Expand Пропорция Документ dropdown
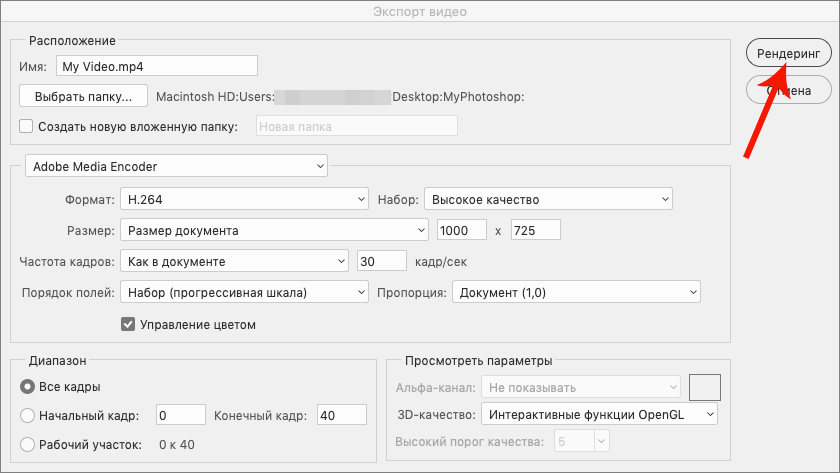This screenshot has height=473, width=840. (576, 292)
